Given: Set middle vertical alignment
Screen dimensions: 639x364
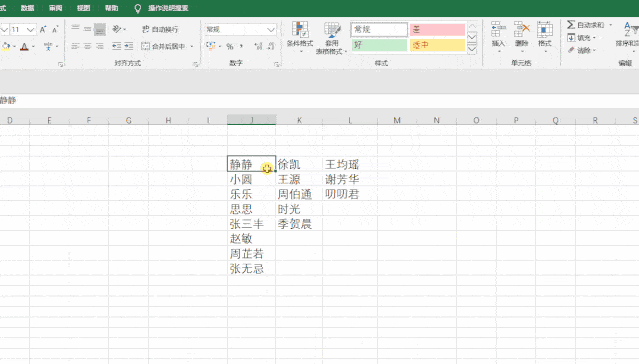Looking at the screenshot, I should click(87, 29).
